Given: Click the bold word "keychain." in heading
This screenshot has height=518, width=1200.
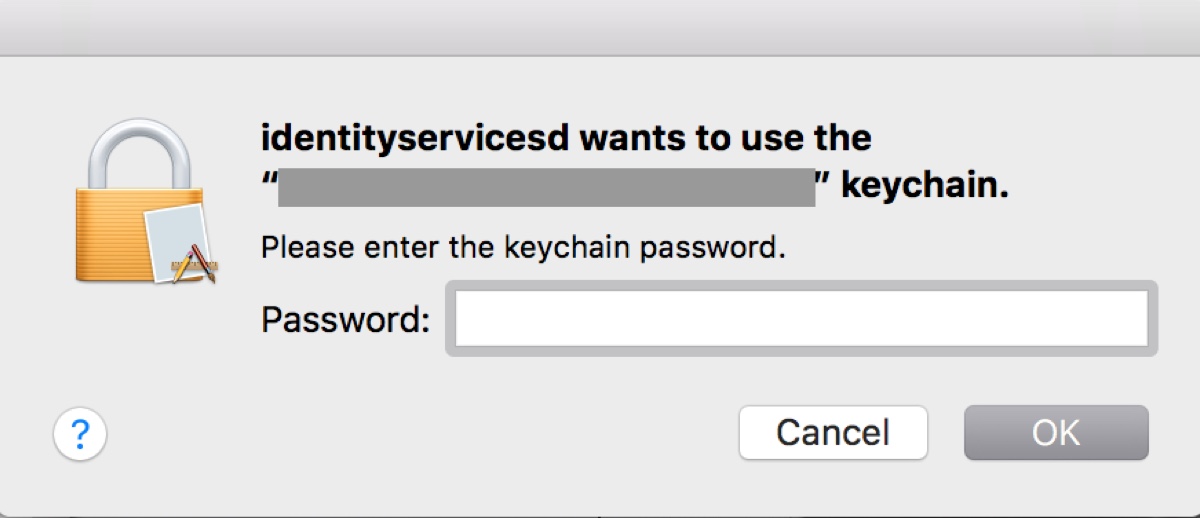Looking at the screenshot, I should (925, 186).
